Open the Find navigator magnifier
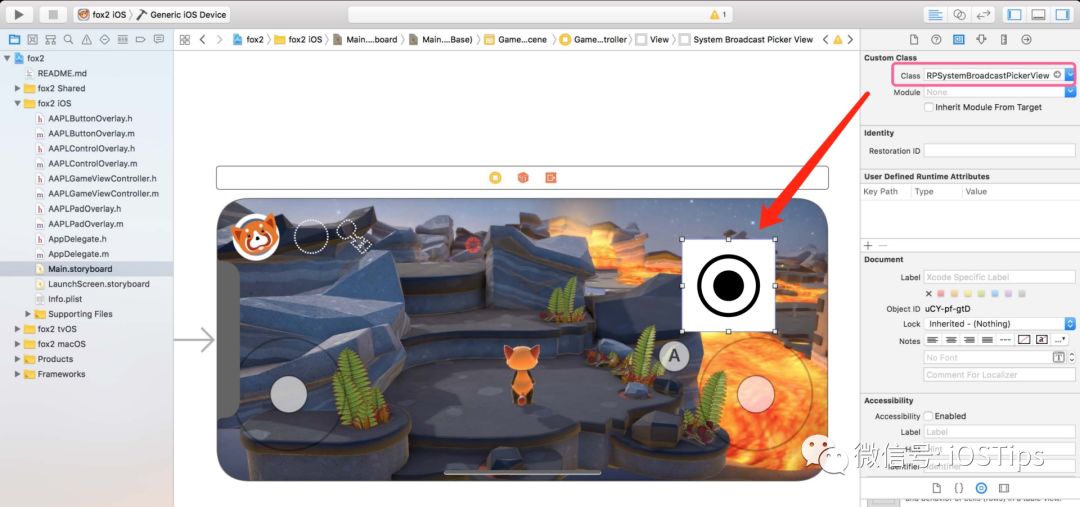1080x507 pixels. click(x=68, y=40)
